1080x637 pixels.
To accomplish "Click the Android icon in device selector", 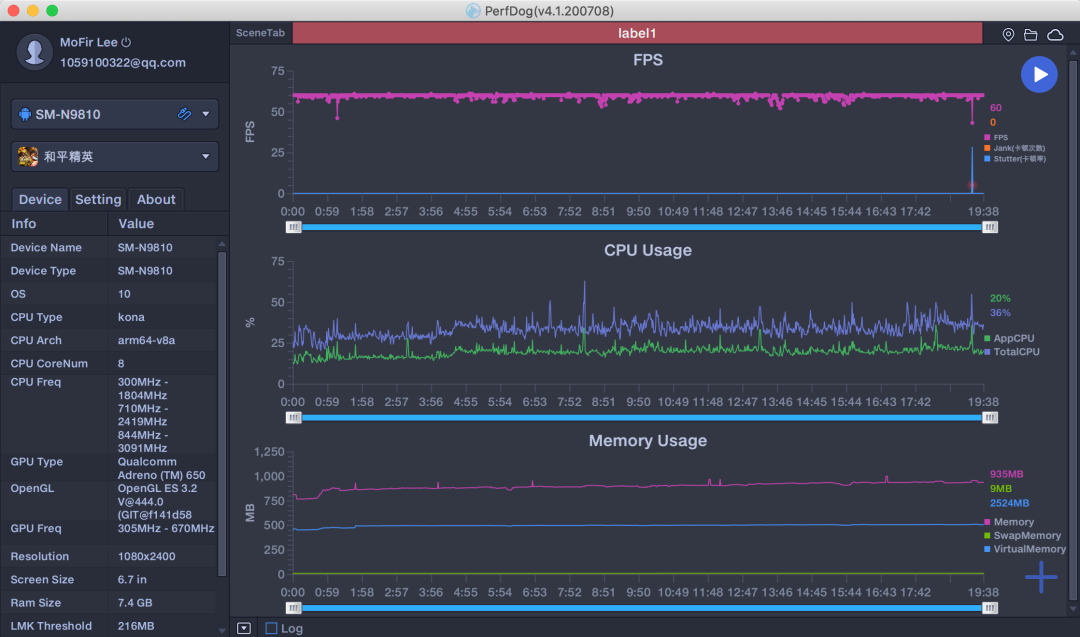I will (x=25, y=114).
